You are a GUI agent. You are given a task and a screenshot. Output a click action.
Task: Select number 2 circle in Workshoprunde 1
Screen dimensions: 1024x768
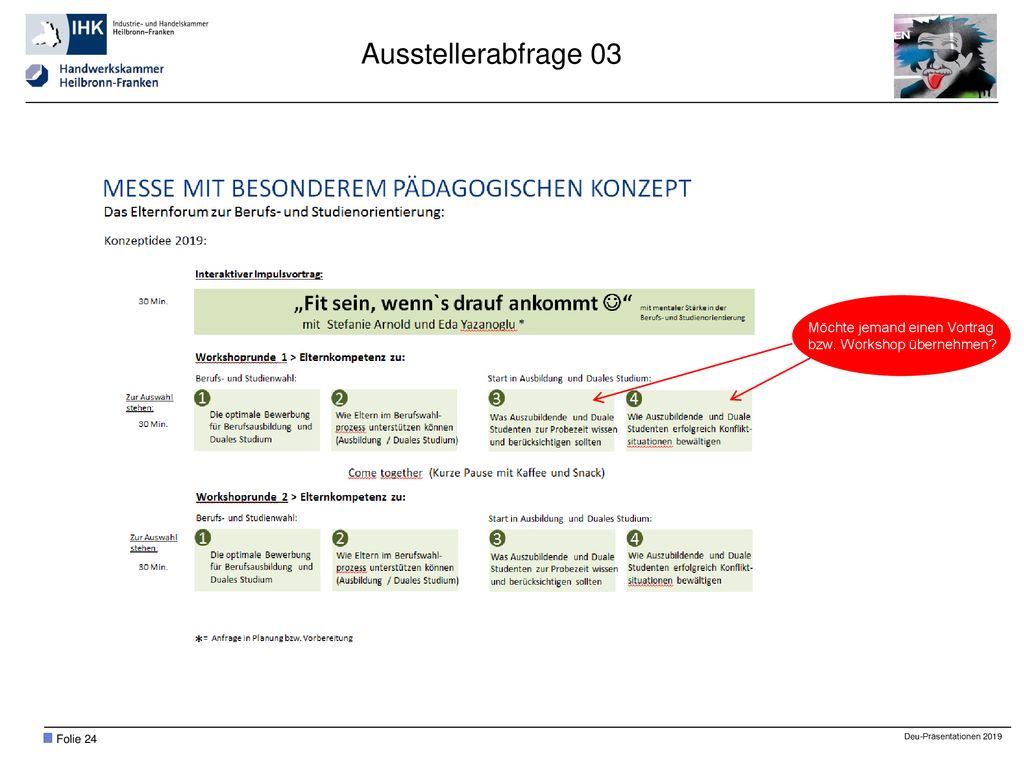click(x=340, y=398)
